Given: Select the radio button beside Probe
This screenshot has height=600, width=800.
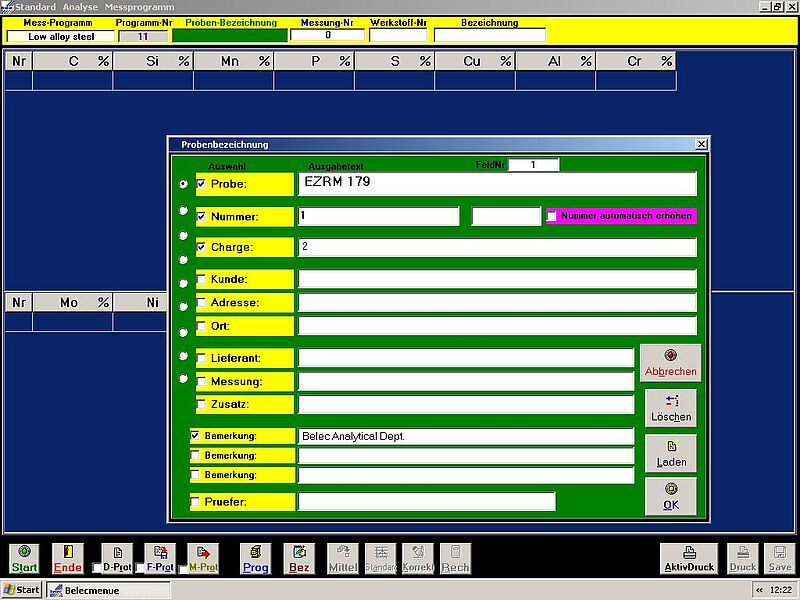Looking at the screenshot, I should 183,184.
